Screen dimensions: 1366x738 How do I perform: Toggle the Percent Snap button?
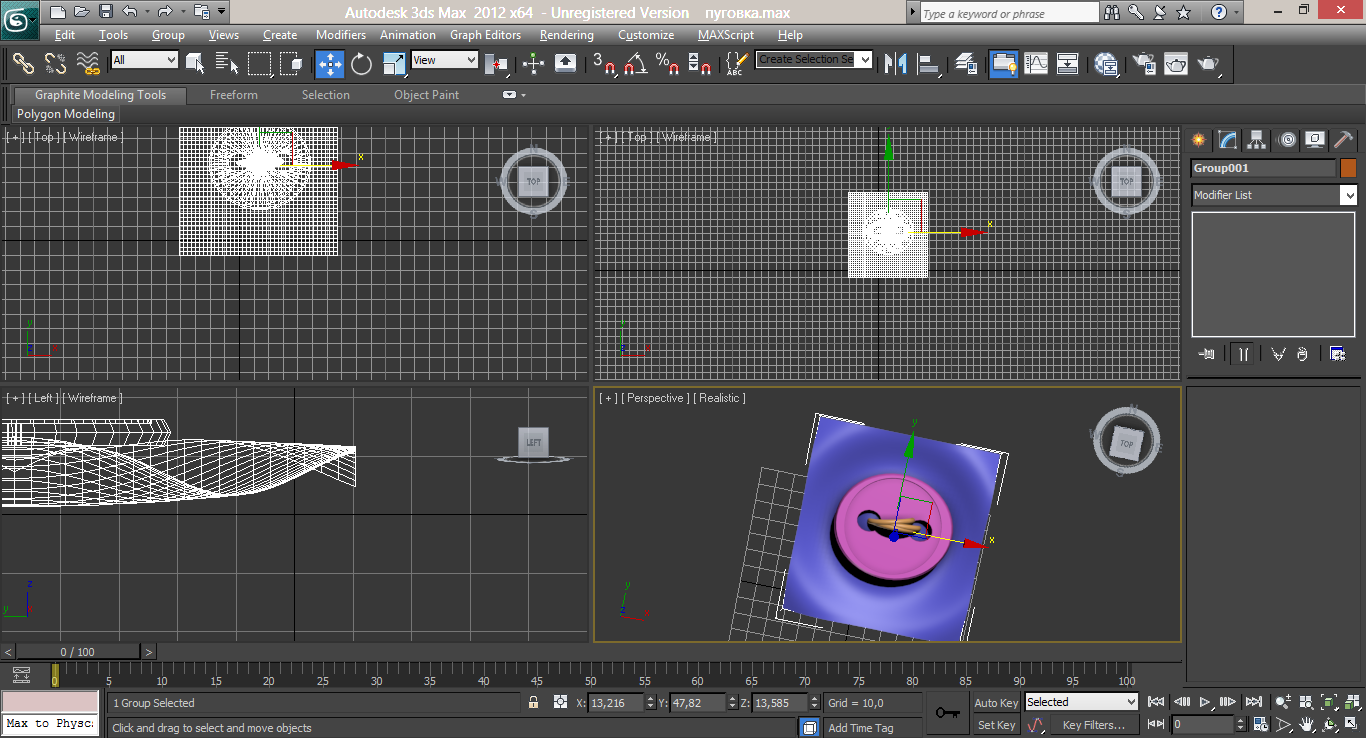pos(668,64)
